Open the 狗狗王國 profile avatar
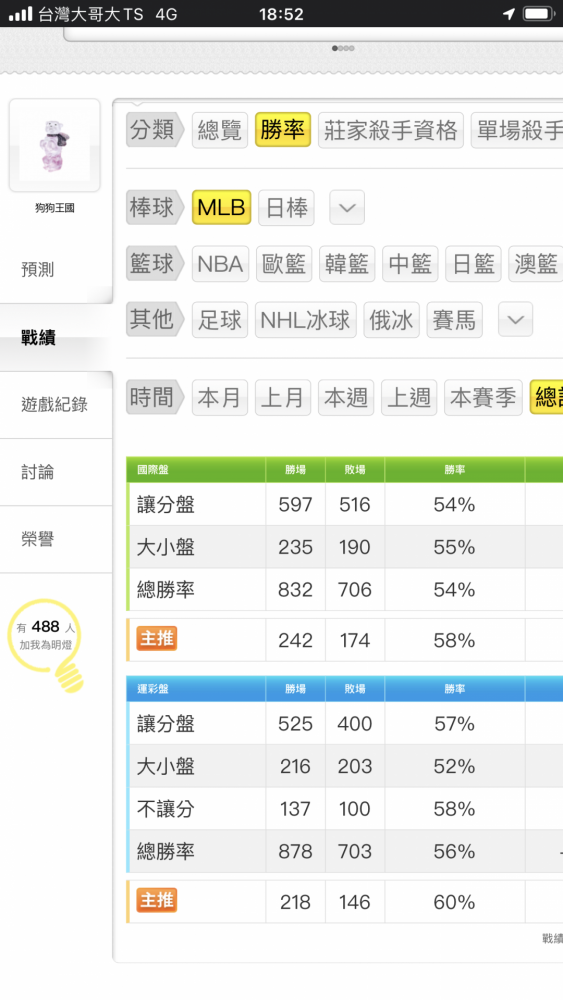The image size is (563, 1000). [x=54, y=145]
